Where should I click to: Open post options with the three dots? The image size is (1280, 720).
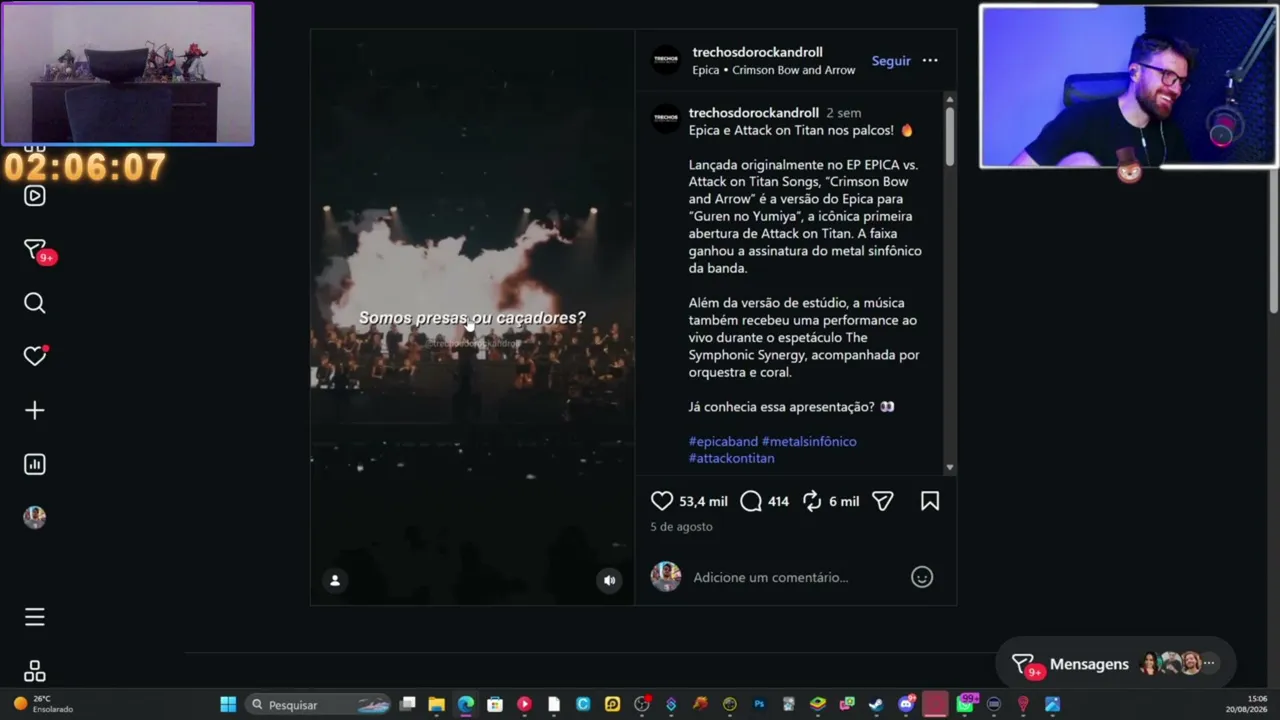[930, 60]
